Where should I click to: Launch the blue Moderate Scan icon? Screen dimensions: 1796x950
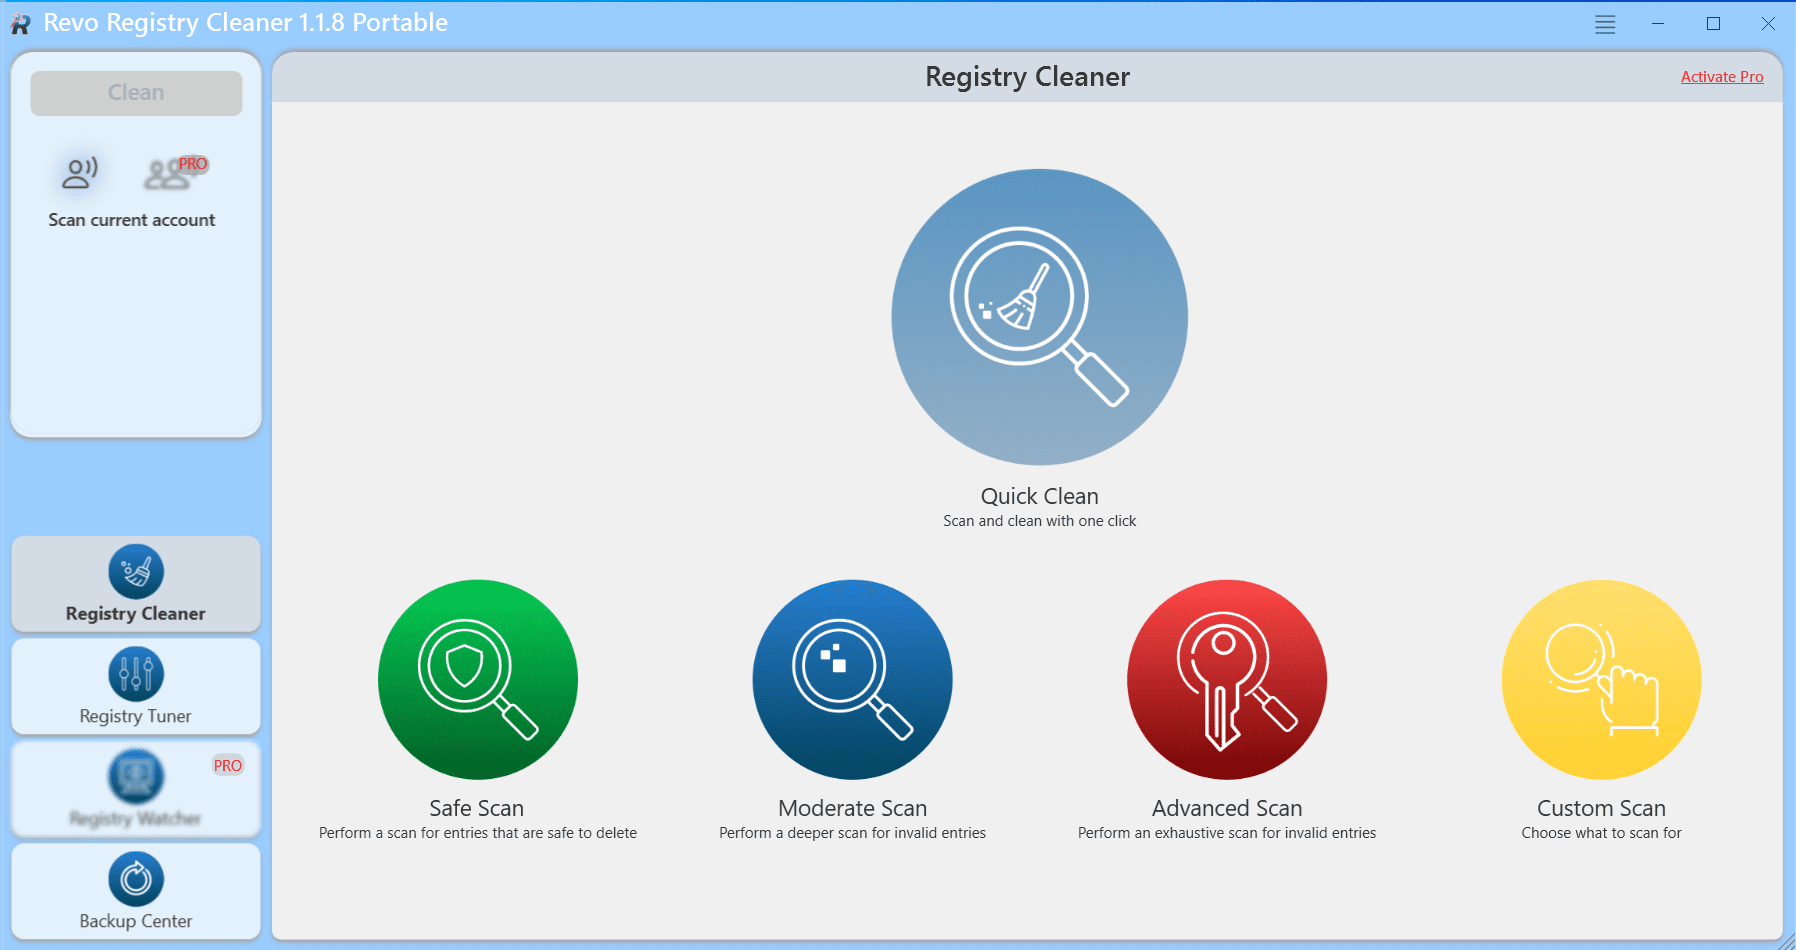pos(852,680)
